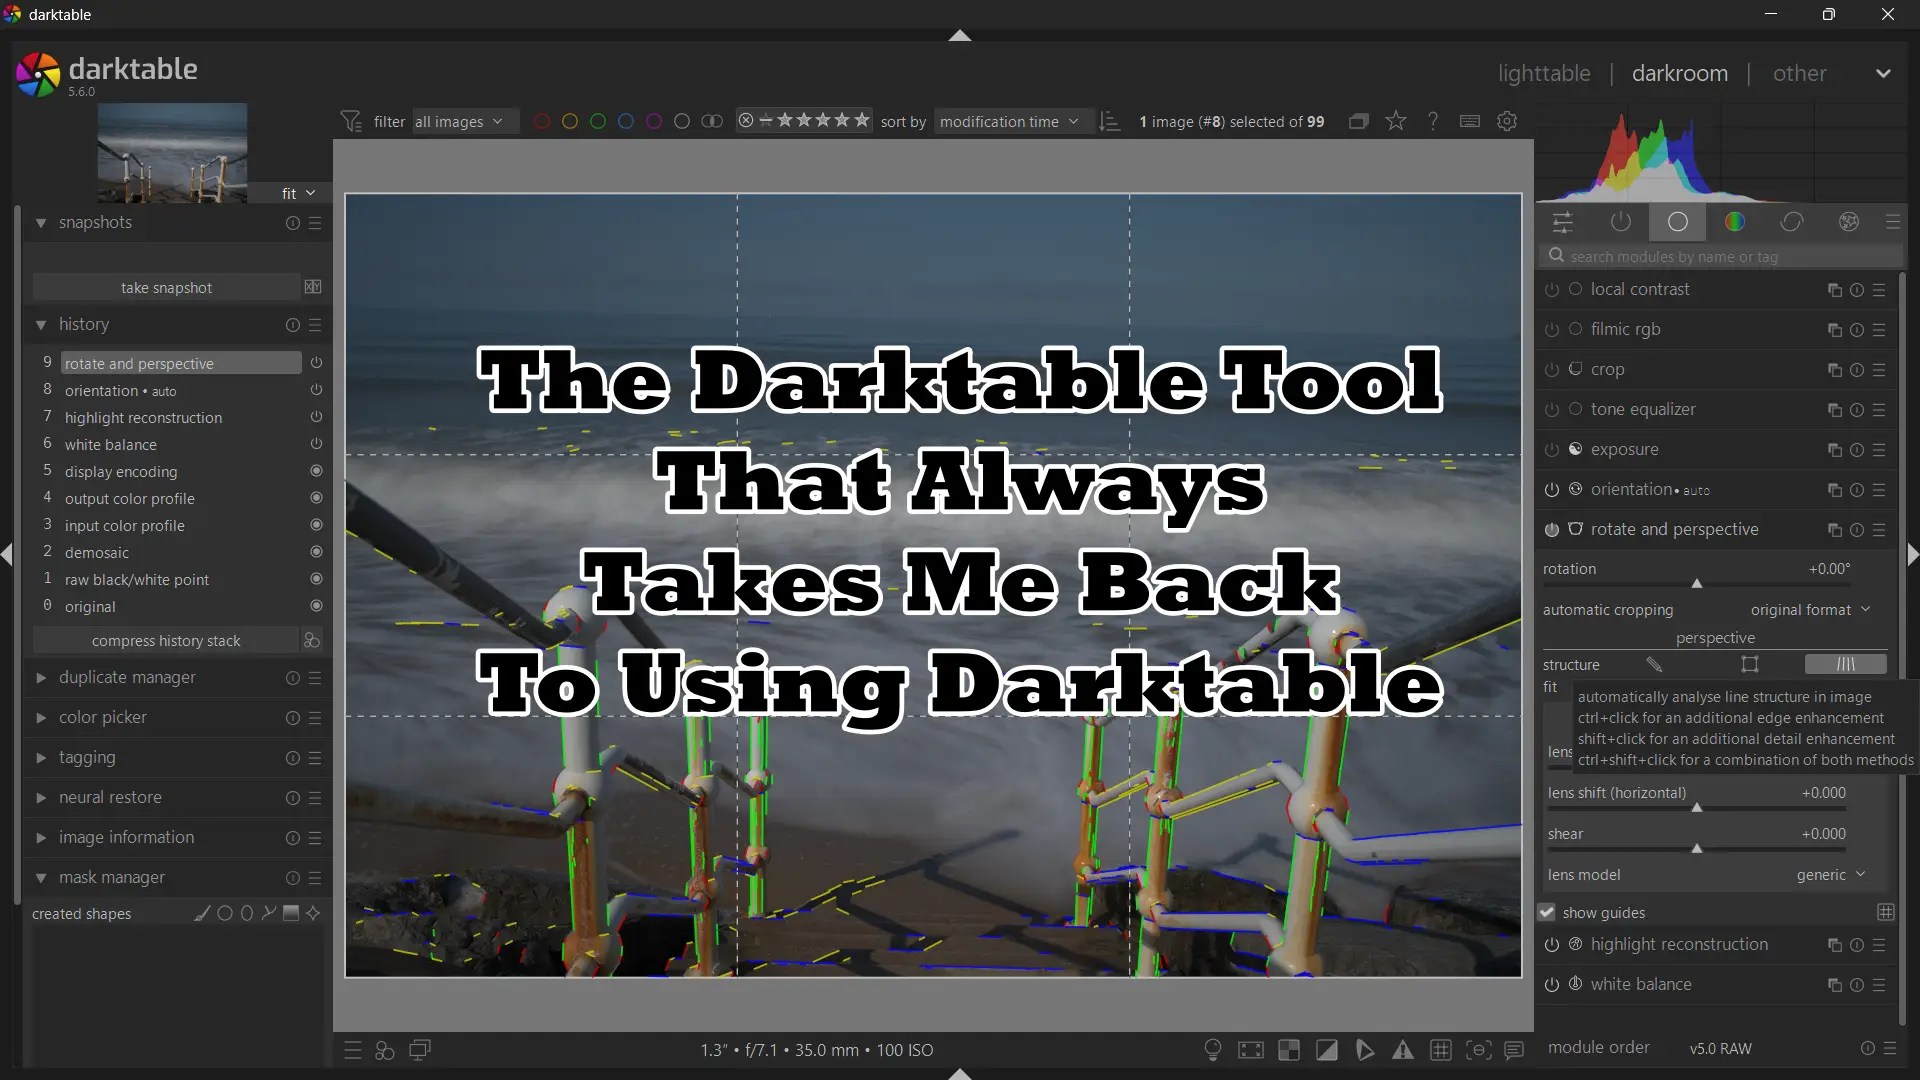The height and width of the screenshot is (1080, 1920).
Task: Open presets menu for crop module
Action: coord(1879,370)
